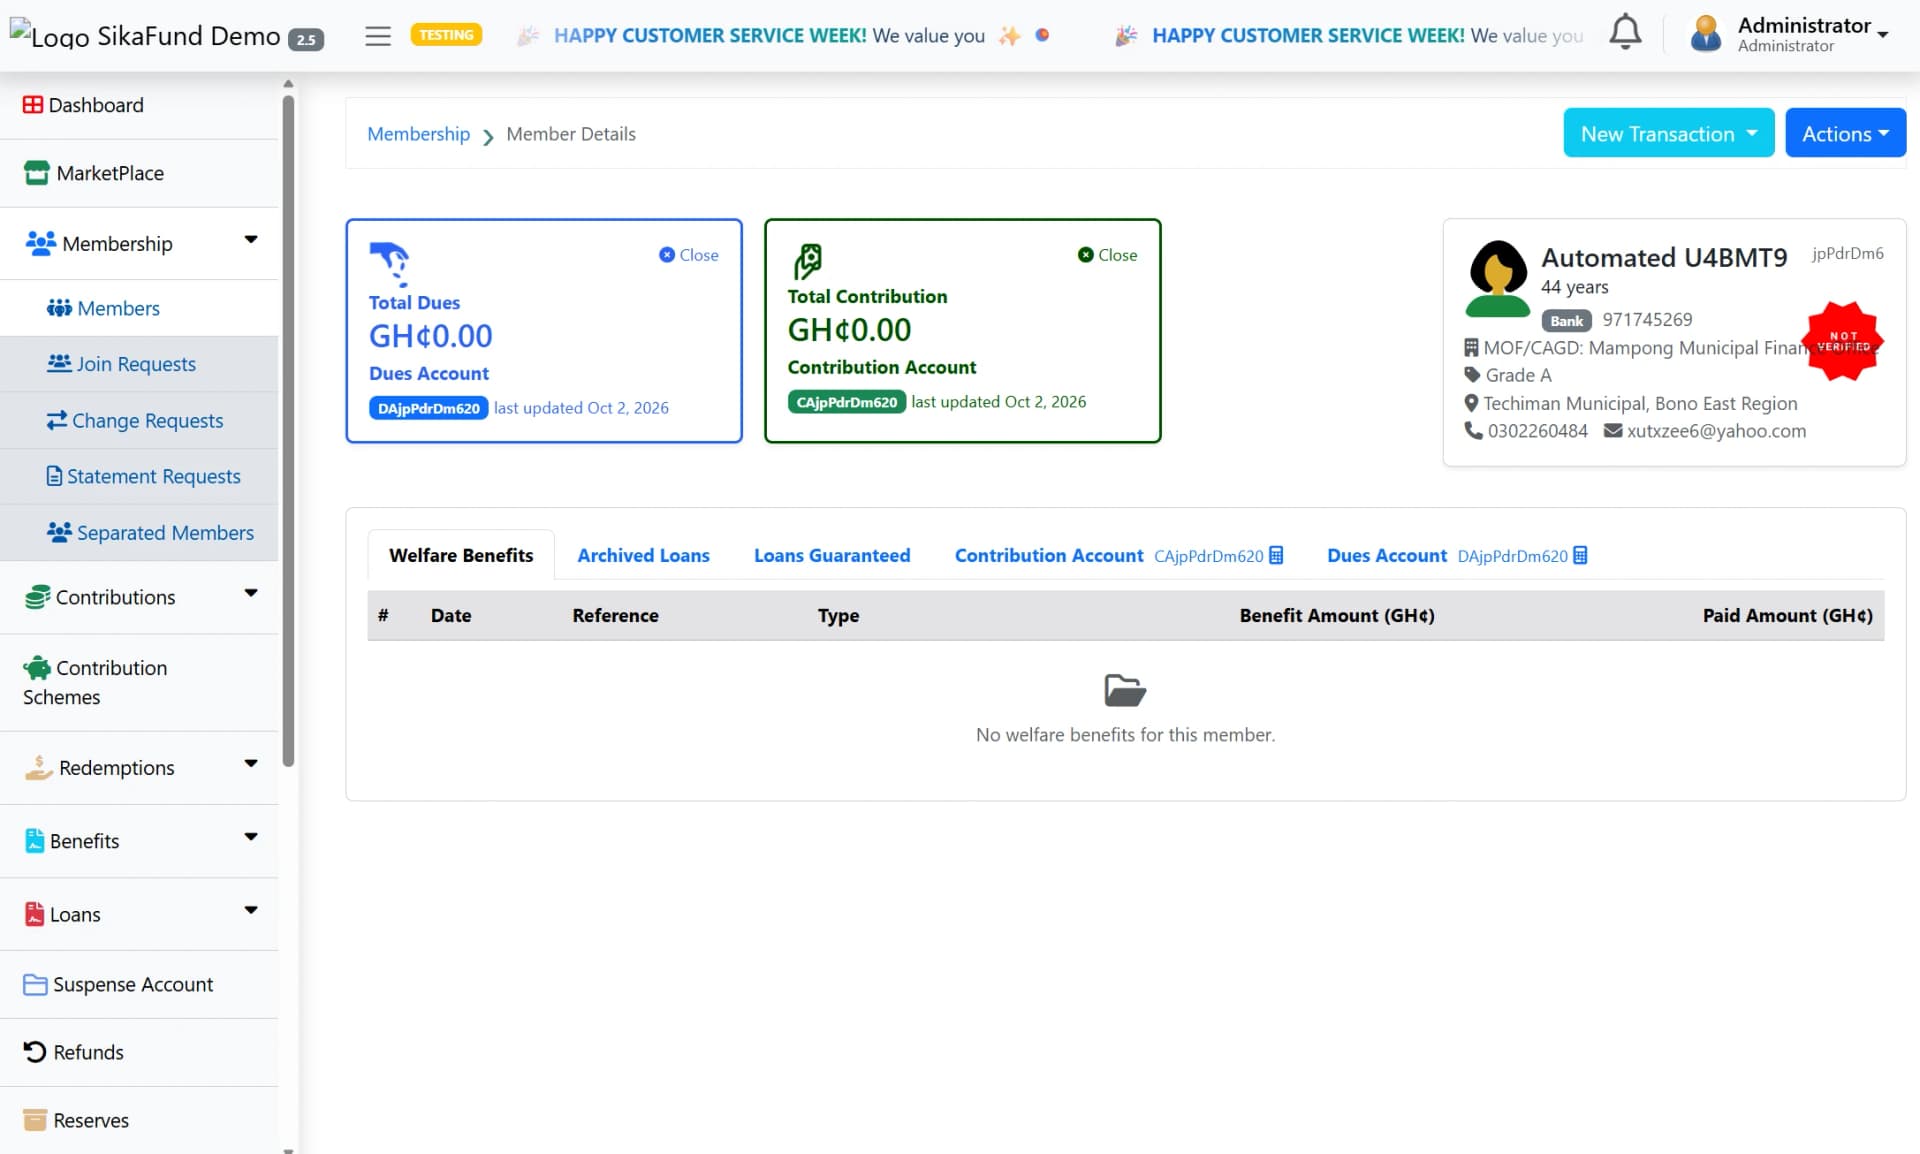Screen dimensions: 1920x1154
Task: Click the bank number 971745269
Action: click(1647, 319)
